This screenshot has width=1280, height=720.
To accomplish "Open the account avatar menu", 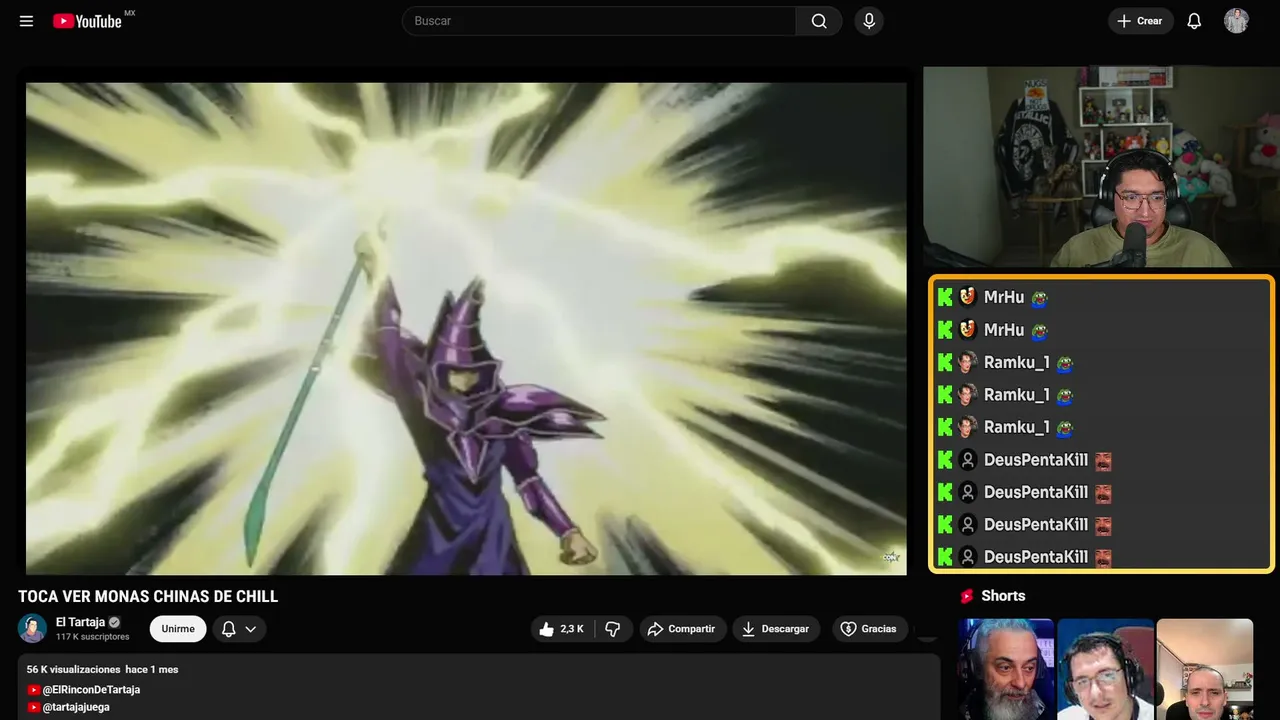I will (1237, 21).
